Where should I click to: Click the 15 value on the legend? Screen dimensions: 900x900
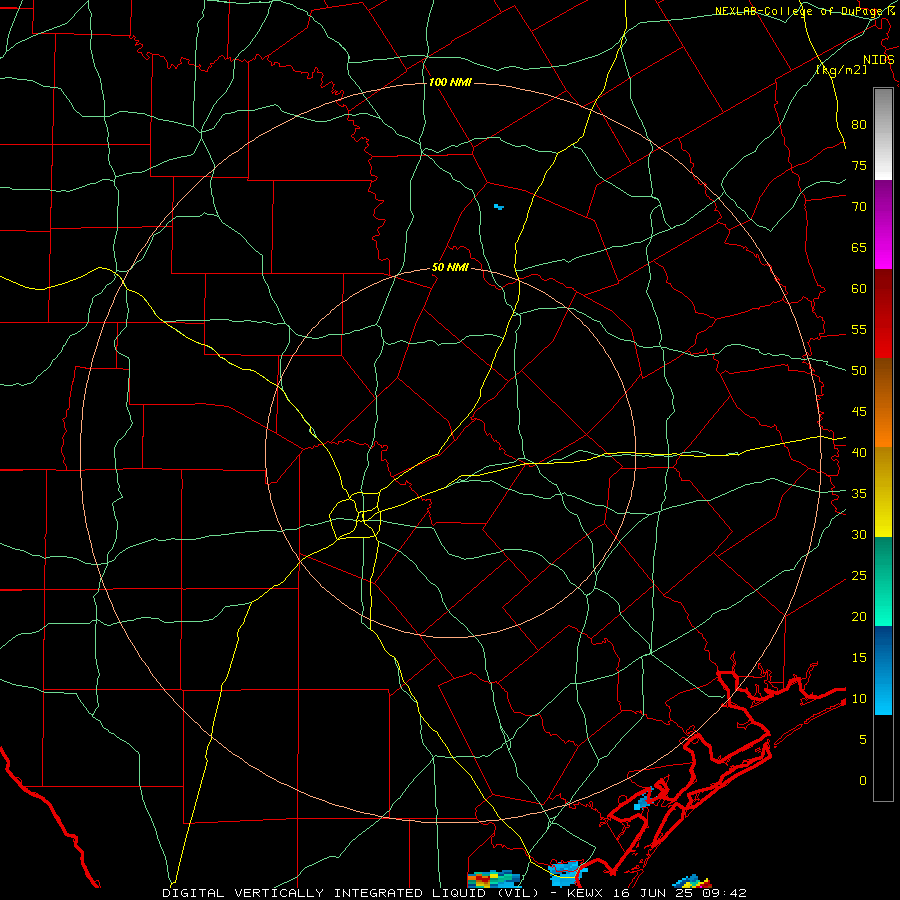[x=859, y=658]
